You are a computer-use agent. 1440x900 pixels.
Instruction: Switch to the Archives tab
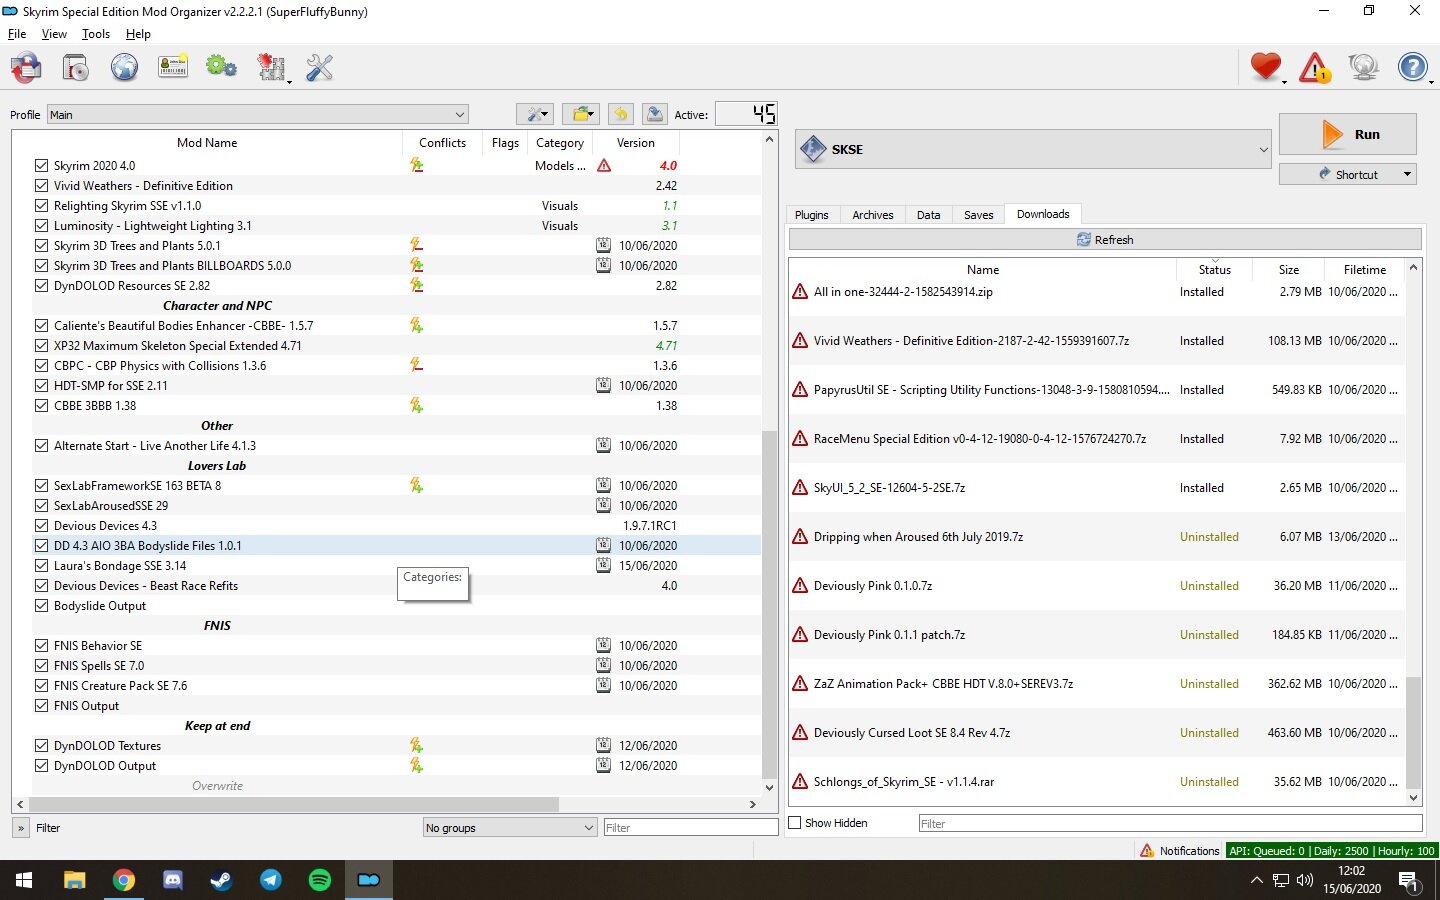873,215
